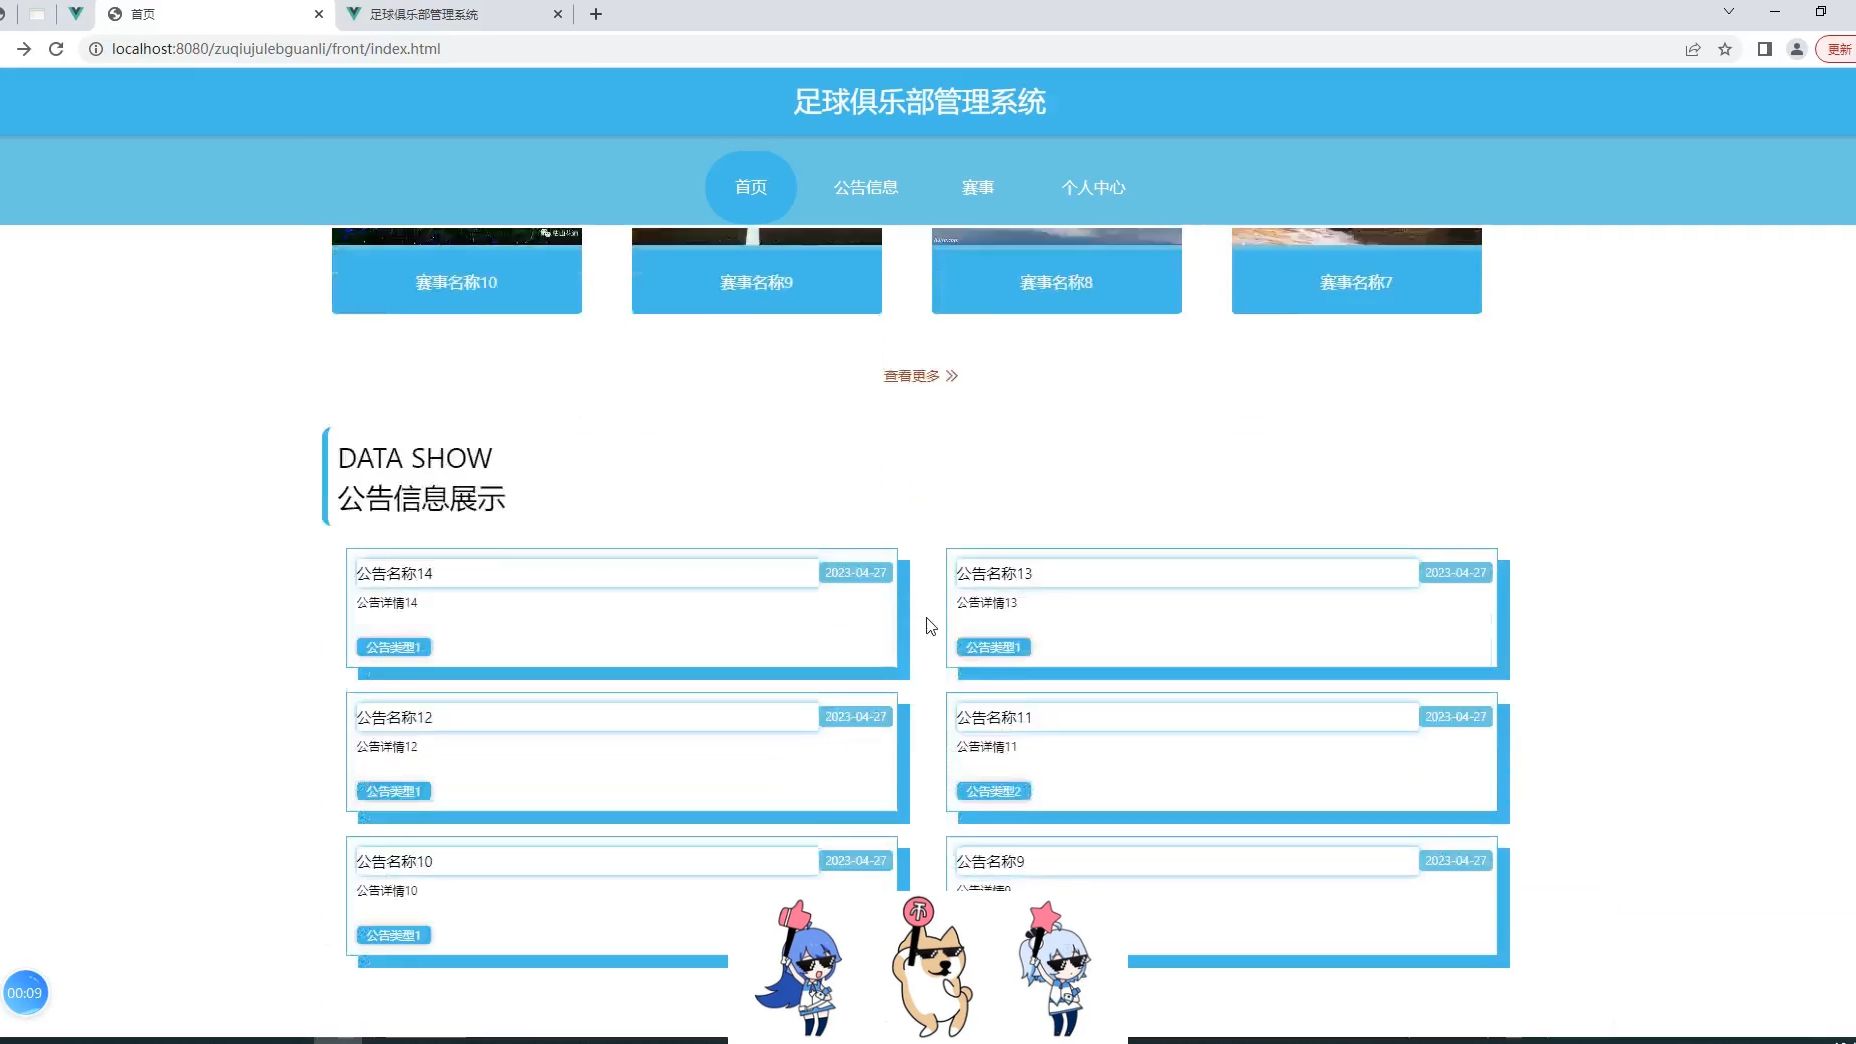Screen dimensions: 1856x1044
Task: Click the 公告类型1 tag on 公告名称10
Action: 392,935
